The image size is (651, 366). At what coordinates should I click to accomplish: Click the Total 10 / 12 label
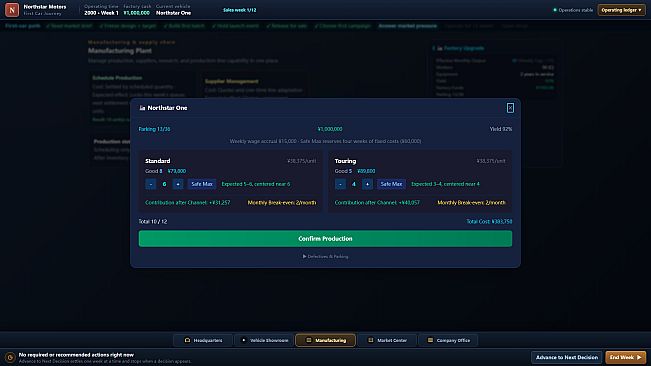click(x=153, y=222)
